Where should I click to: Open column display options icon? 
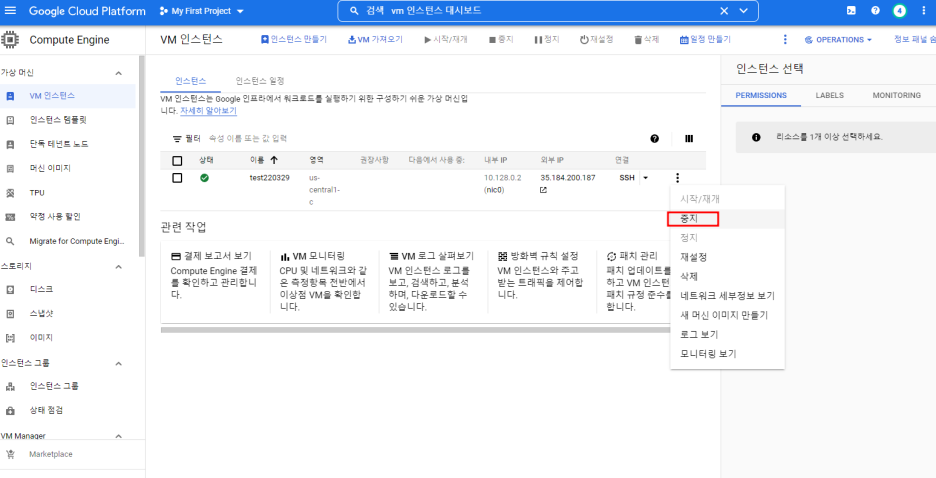coord(689,138)
